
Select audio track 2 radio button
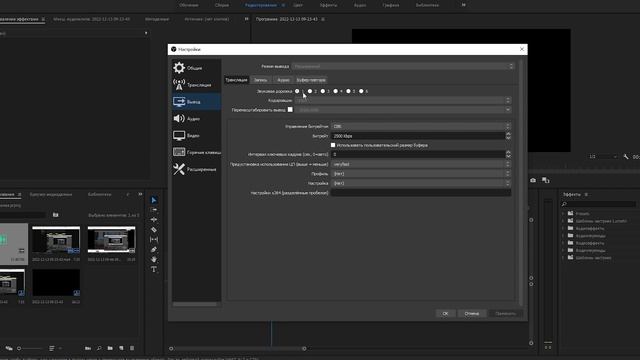[x=310, y=91]
